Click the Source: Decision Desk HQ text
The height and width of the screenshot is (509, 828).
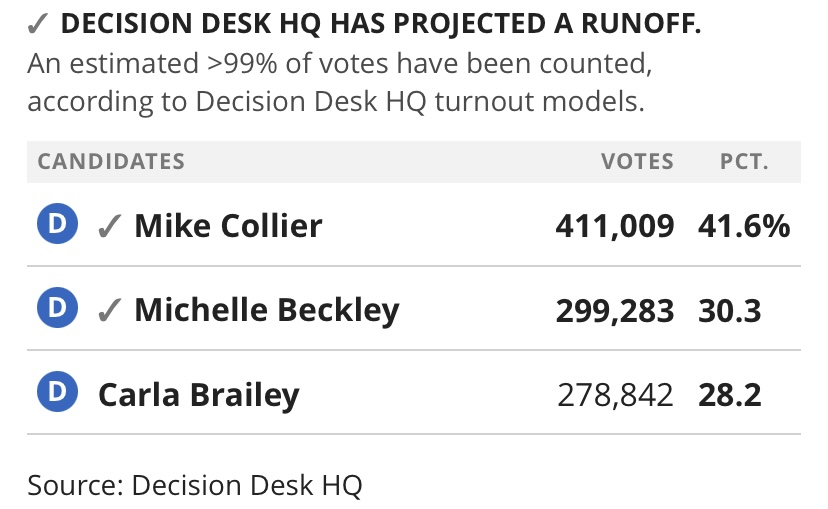point(194,485)
